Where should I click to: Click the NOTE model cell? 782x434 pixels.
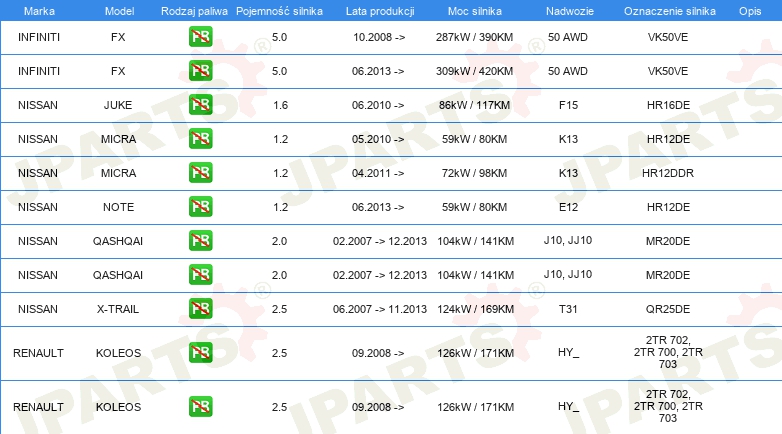click(x=118, y=207)
